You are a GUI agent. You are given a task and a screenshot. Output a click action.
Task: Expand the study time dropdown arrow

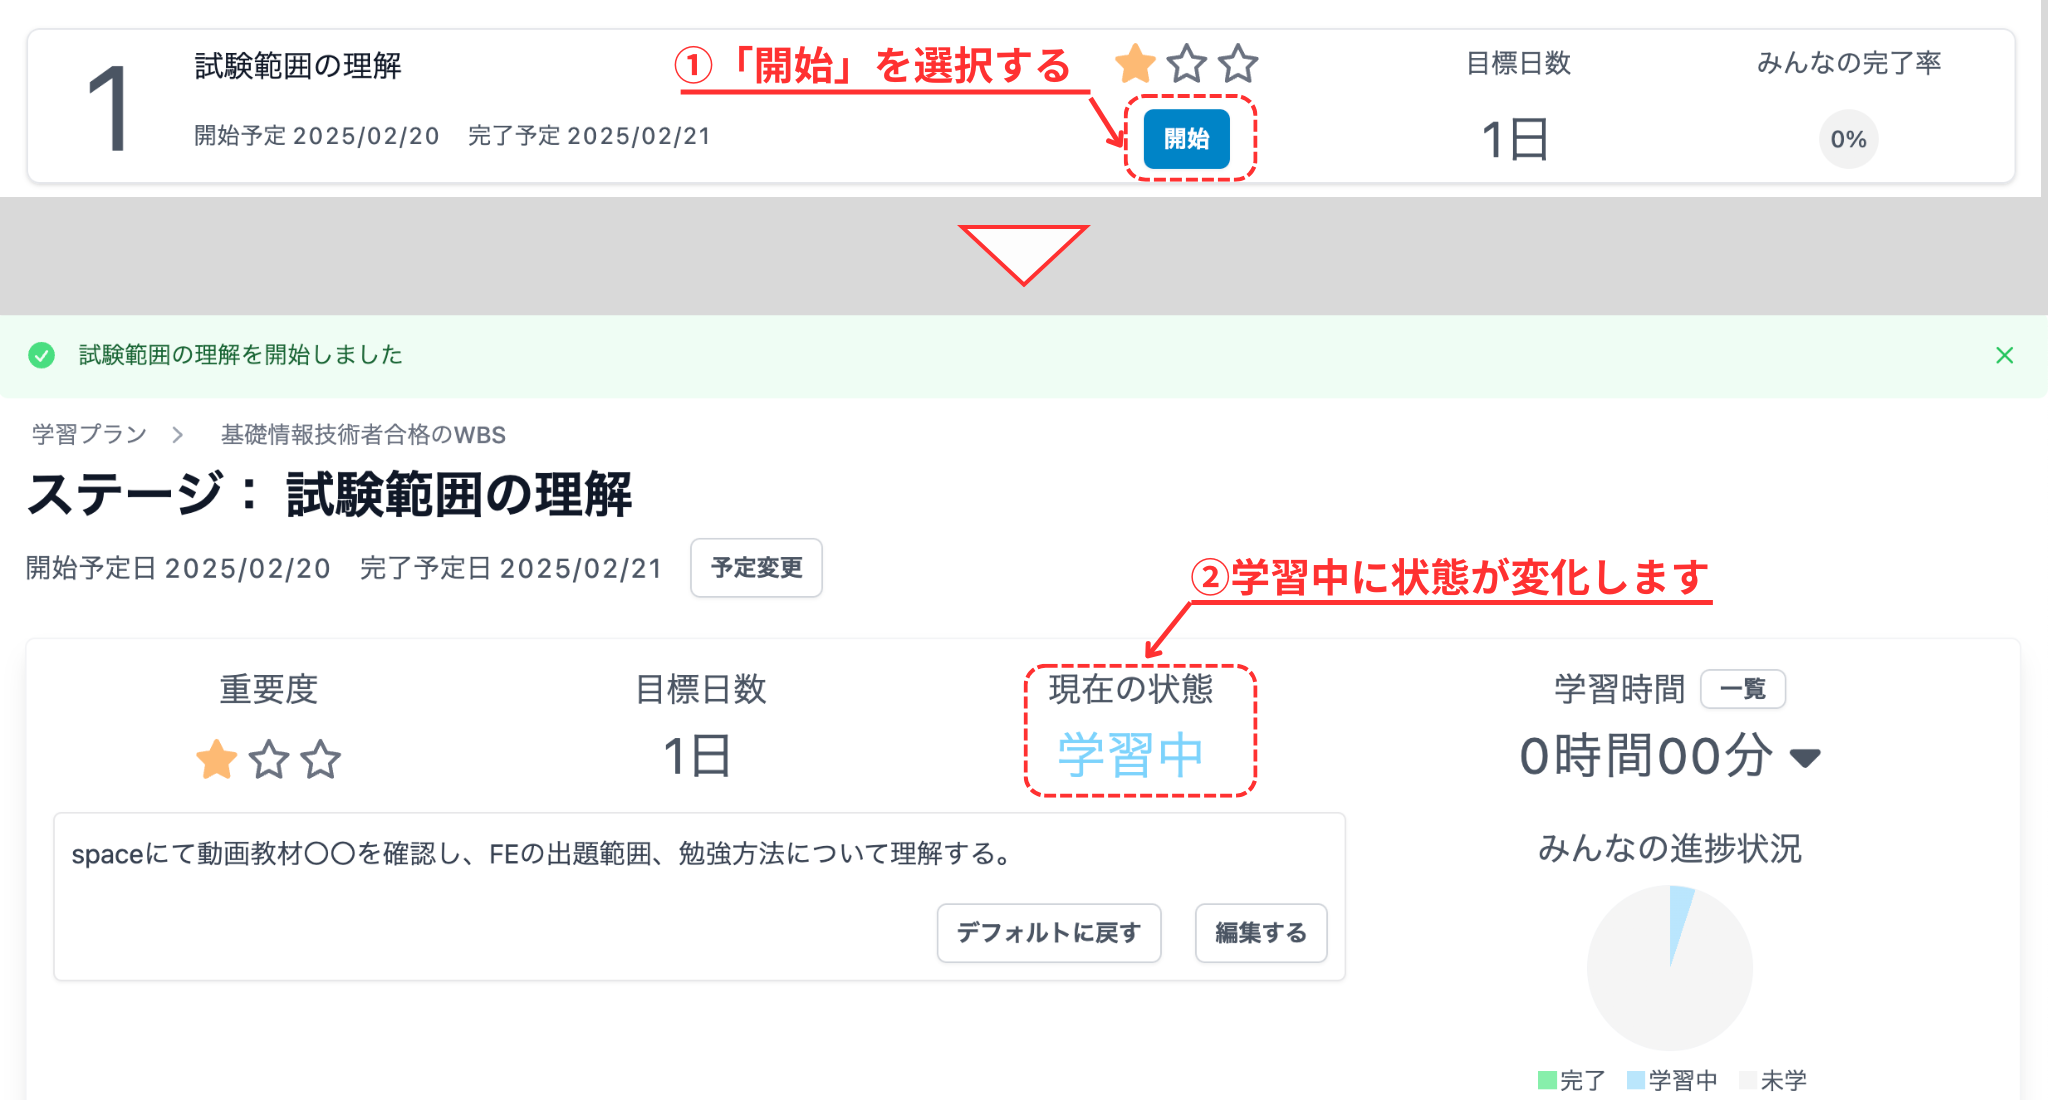[1805, 757]
